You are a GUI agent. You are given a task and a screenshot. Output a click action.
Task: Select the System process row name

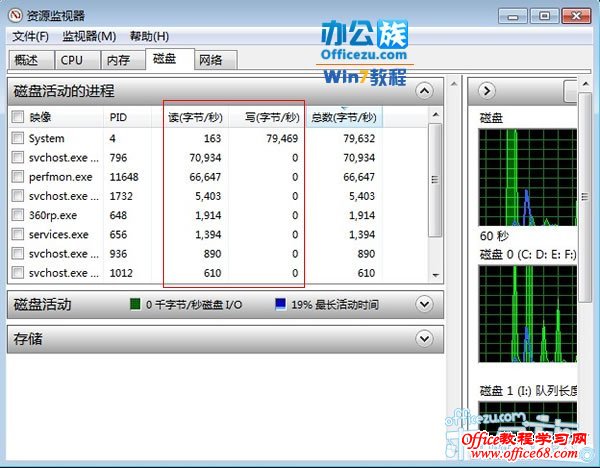[47, 138]
